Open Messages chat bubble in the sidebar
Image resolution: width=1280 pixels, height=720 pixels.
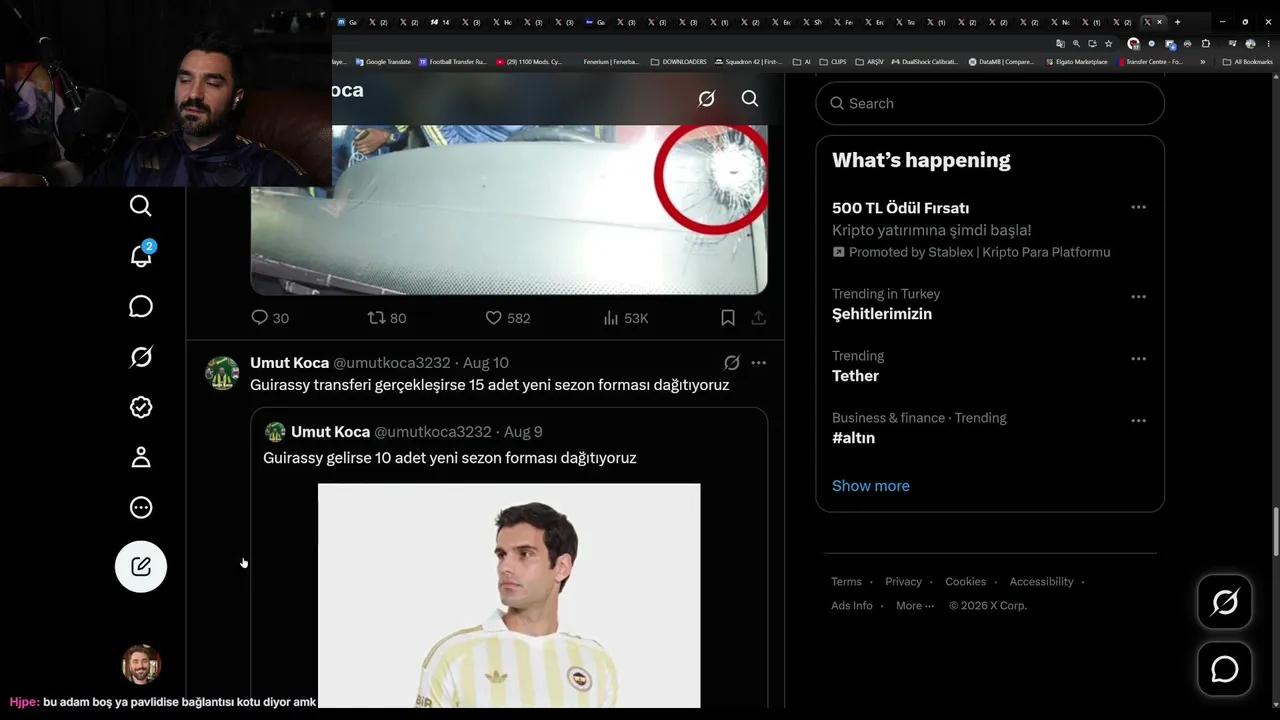[x=141, y=306]
